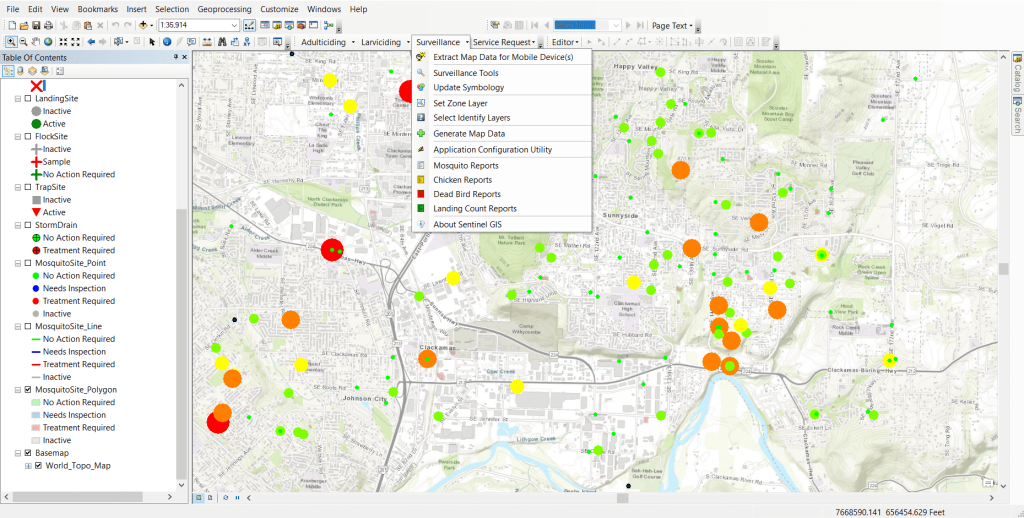Screen dimensions: 1024x518
Task: Switch to Layout View at map bottom
Action: pos(210,498)
